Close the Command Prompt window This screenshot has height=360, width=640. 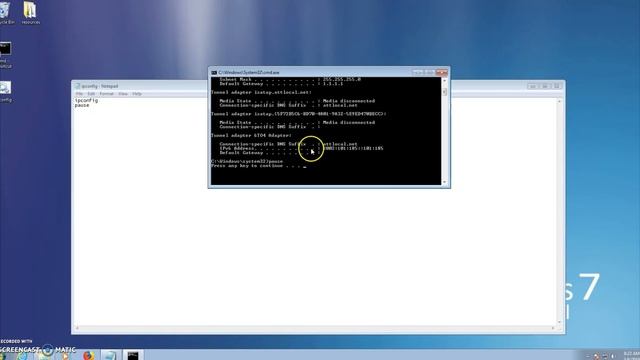pyautogui.click(x=442, y=73)
